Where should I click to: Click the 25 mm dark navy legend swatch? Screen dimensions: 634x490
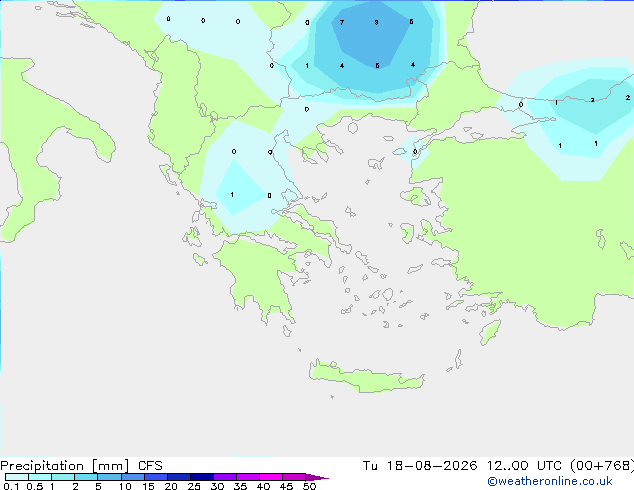point(201,477)
